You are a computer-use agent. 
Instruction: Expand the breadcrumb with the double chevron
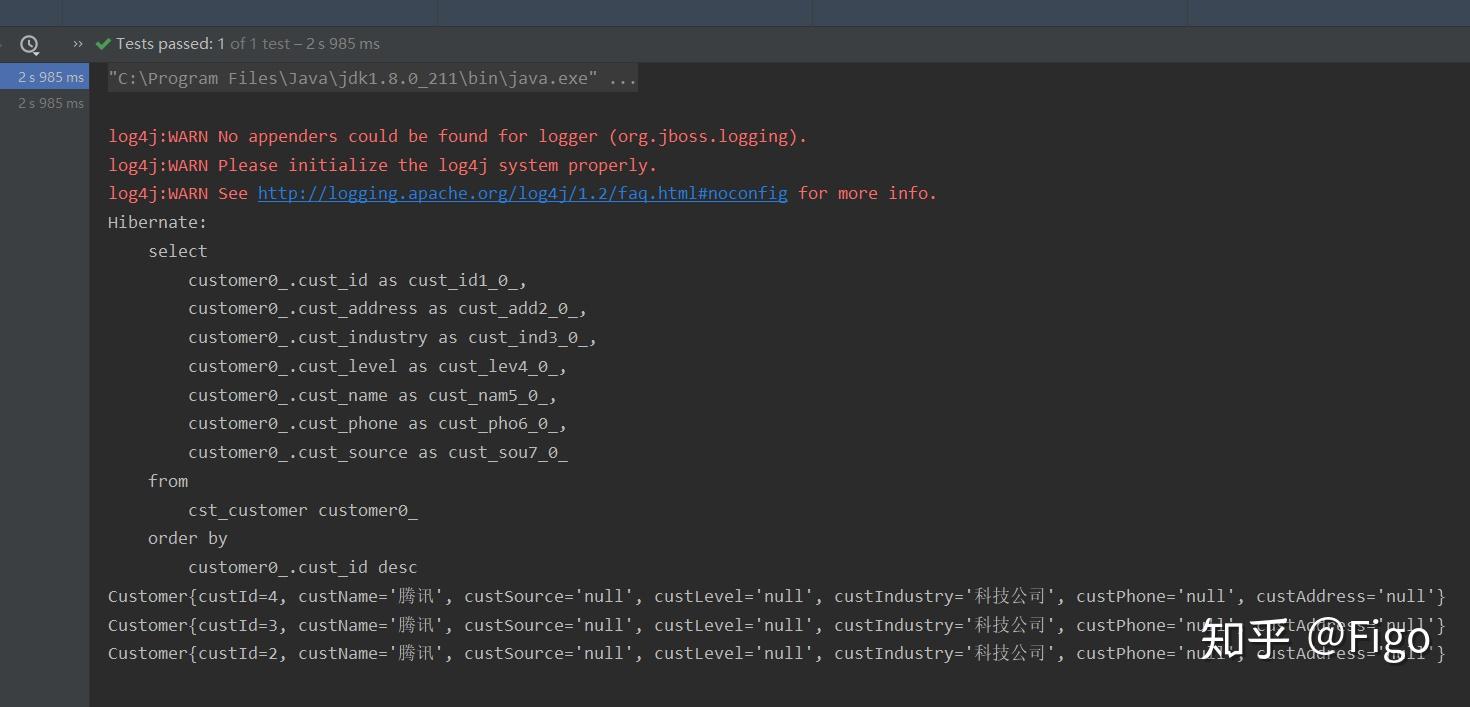pyautogui.click(x=77, y=44)
